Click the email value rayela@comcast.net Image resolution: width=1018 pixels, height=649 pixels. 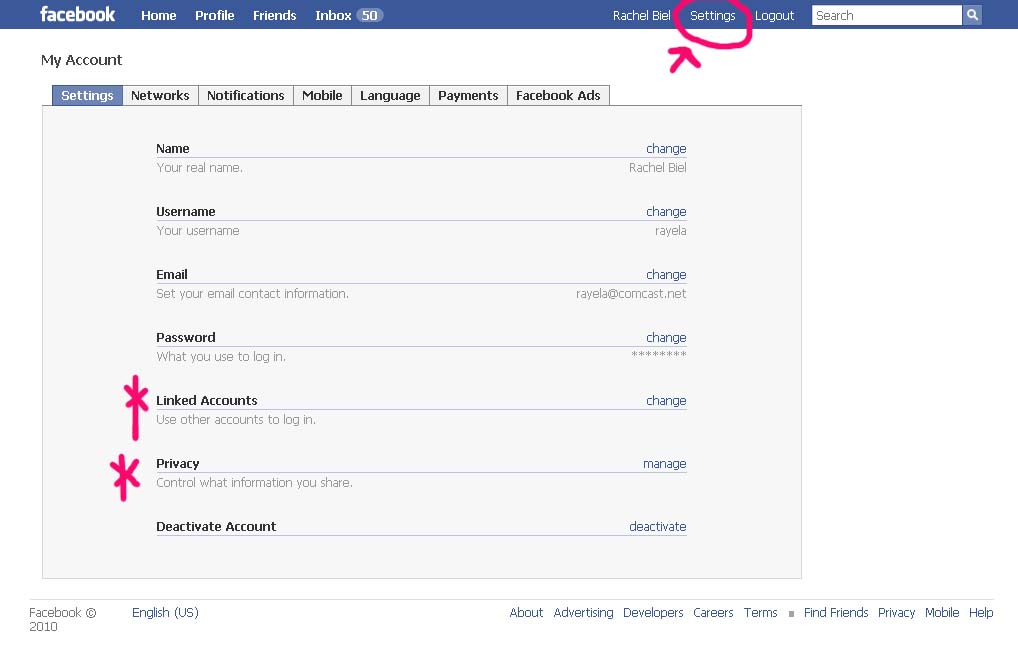[x=631, y=293]
